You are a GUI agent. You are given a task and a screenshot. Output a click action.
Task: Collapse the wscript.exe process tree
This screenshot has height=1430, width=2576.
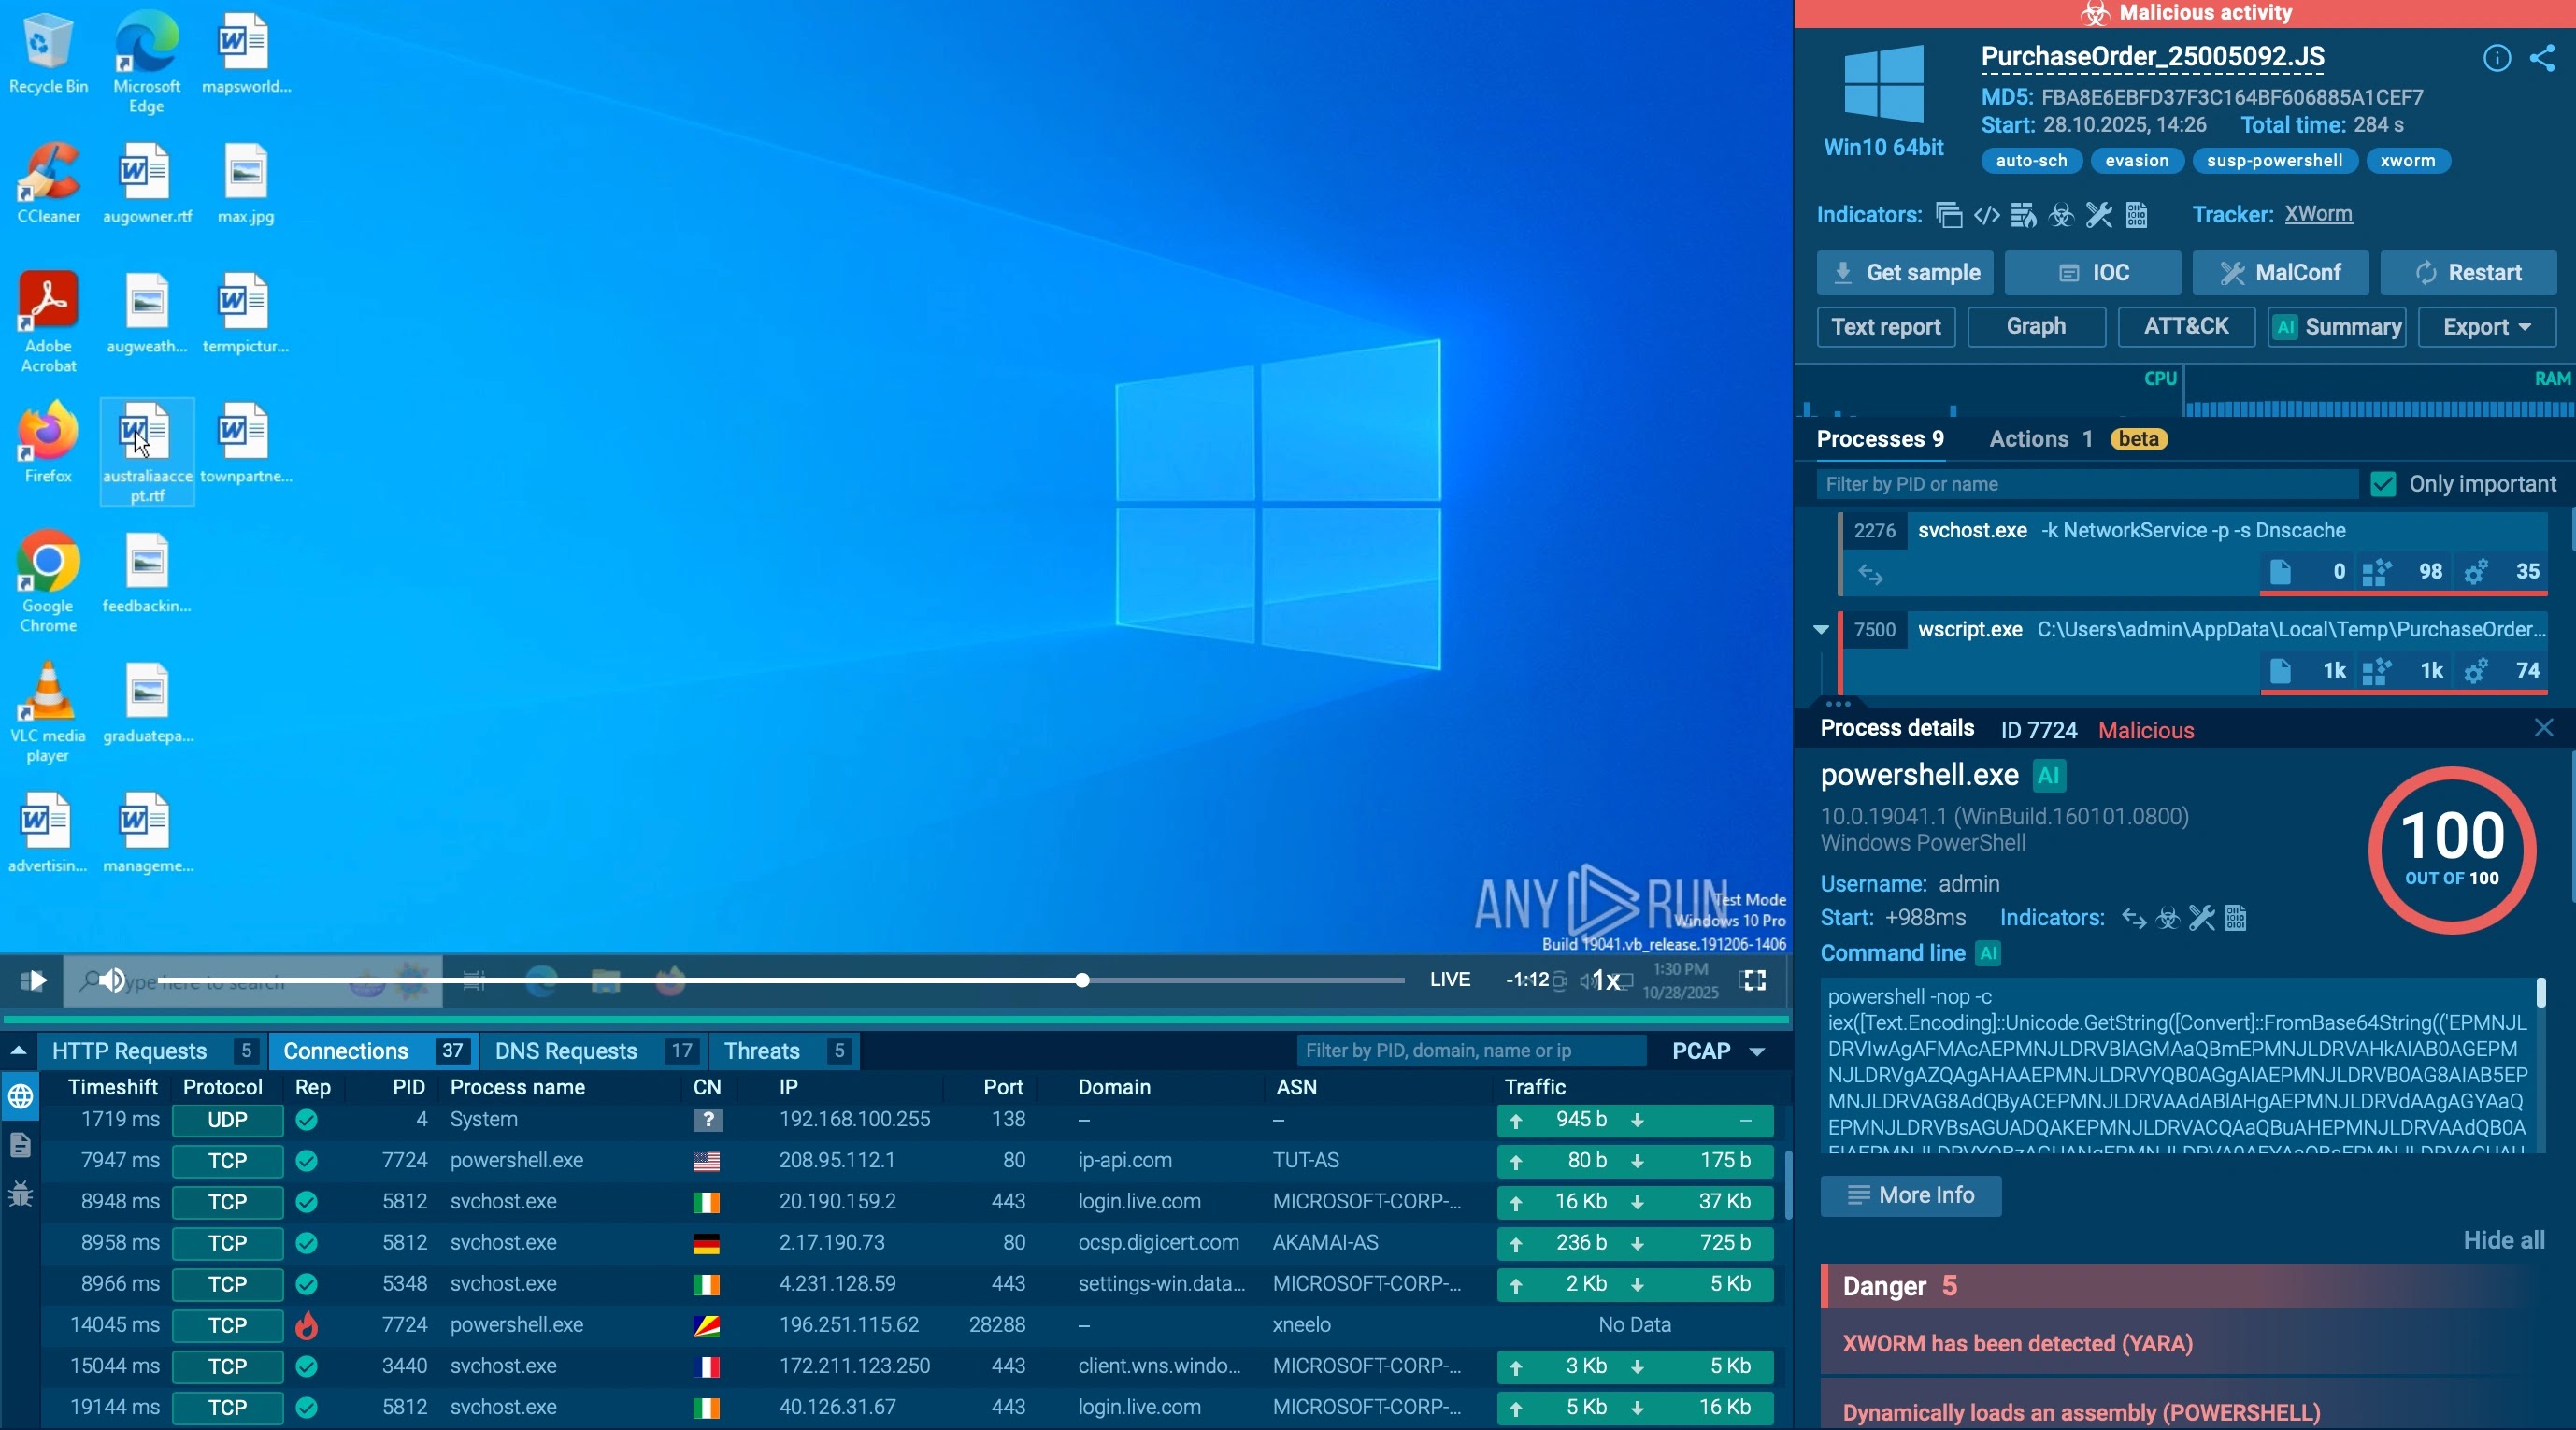click(1820, 630)
